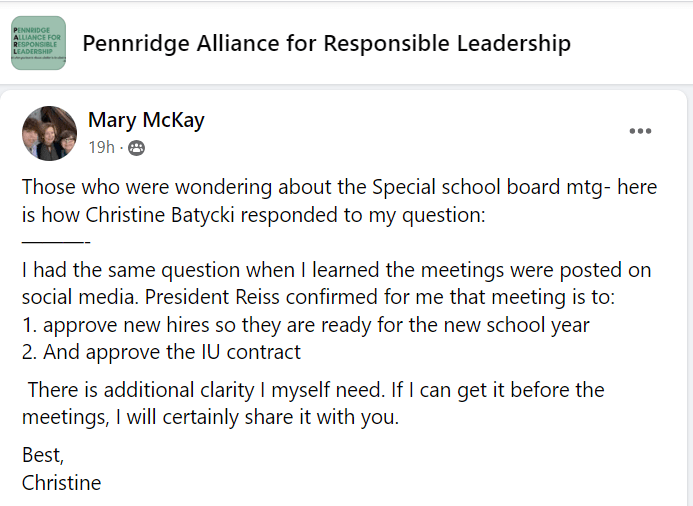Click the group audience icon beside 19h
693x506 pixels.
click(x=136, y=148)
